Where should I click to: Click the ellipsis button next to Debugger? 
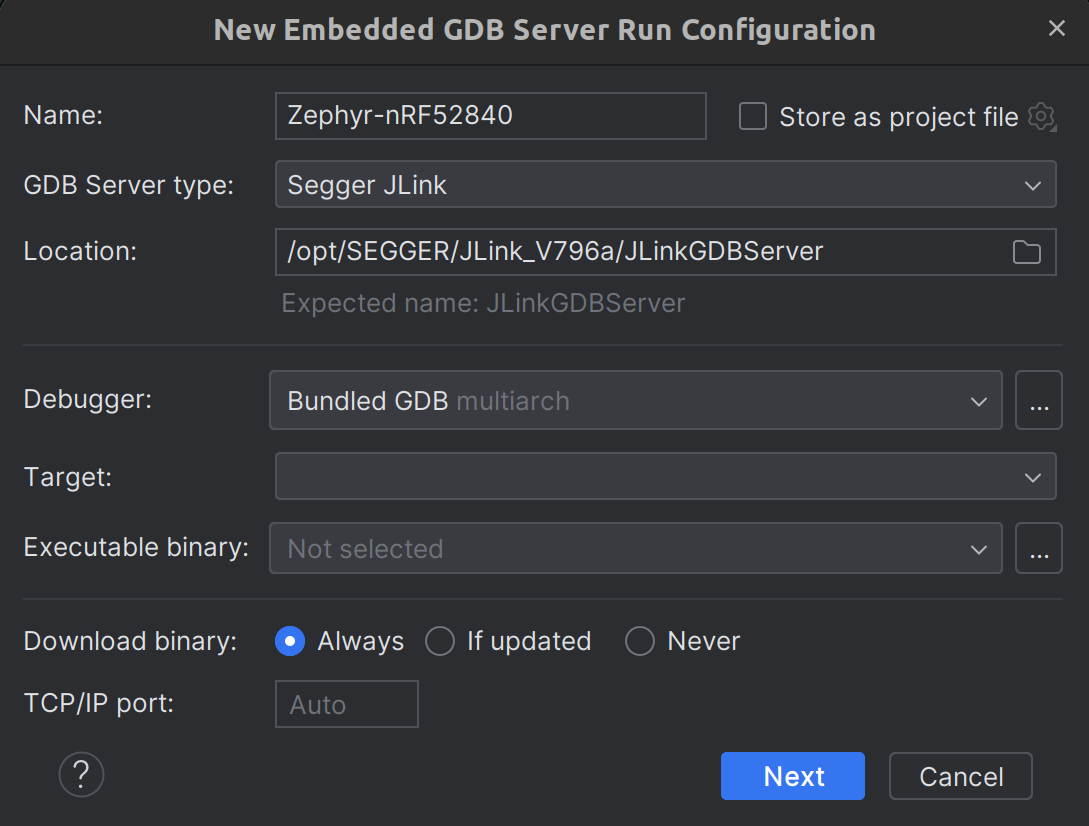click(1038, 400)
